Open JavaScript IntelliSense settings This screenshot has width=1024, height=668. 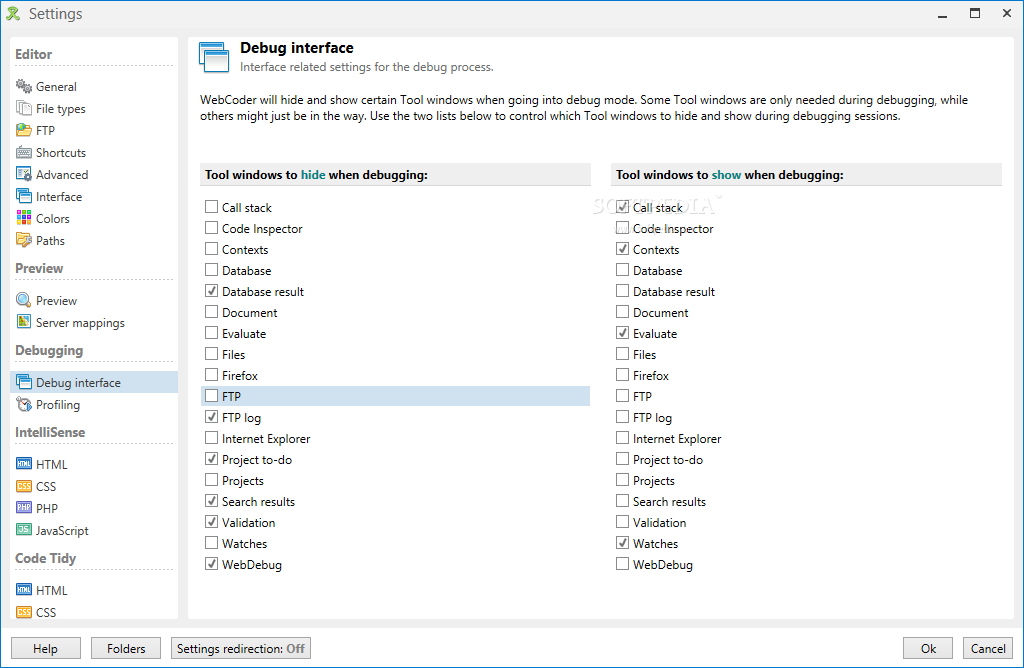coord(62,531)
